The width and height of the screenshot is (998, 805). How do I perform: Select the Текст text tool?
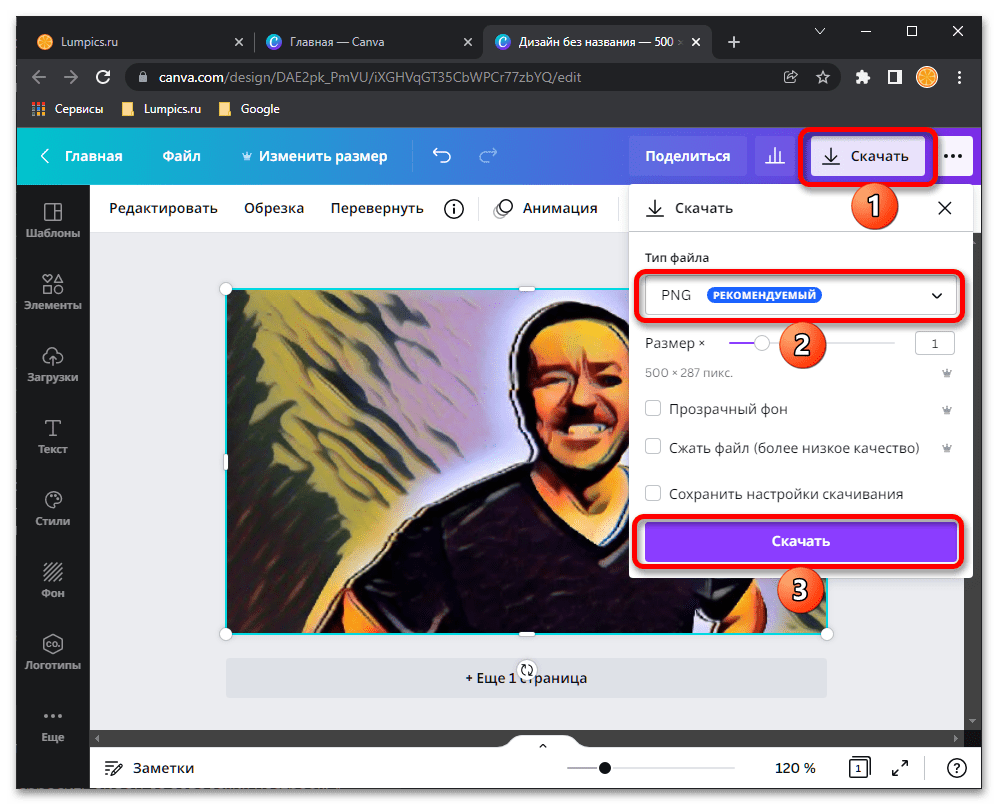coord(53,436)
